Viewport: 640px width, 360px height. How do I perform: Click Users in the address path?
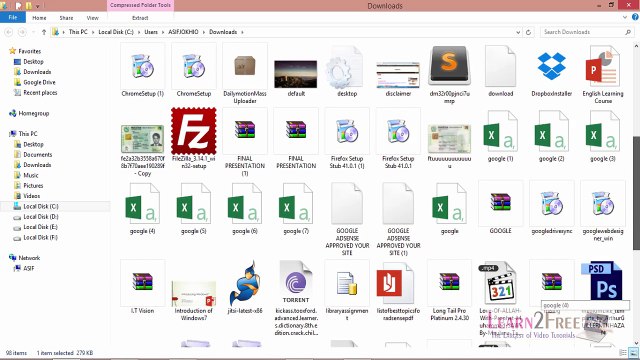tap(151, 32)
